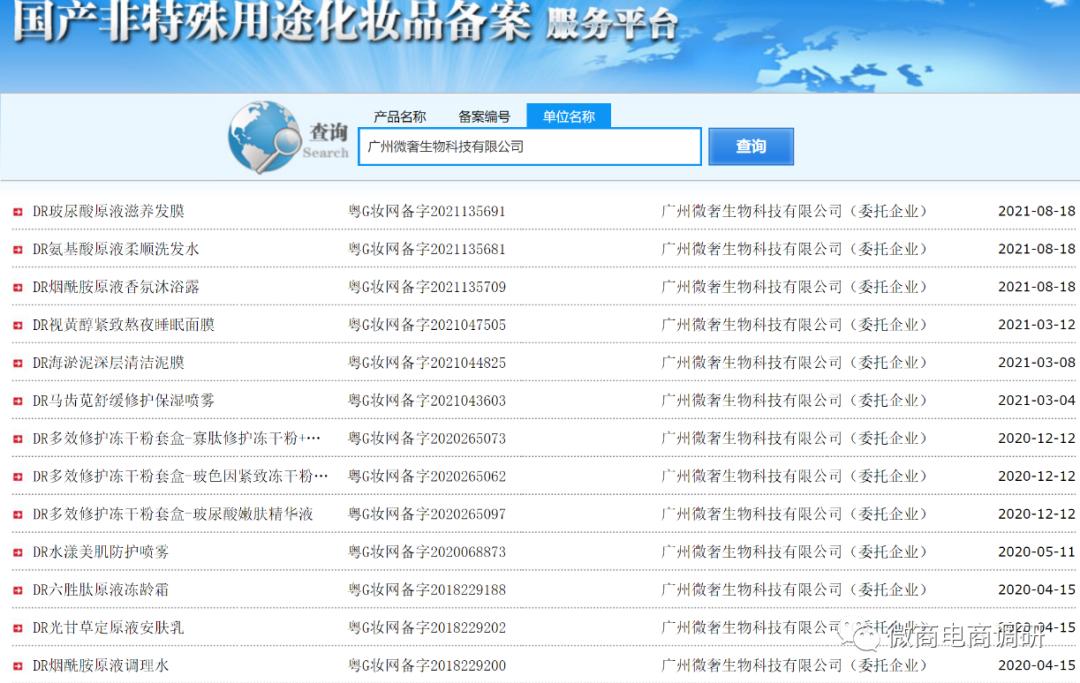Viewport: 1080px width, 683px height.
Task: Click record number 粤G妆网备字2020068873
Action: click(x=427, y=552)
